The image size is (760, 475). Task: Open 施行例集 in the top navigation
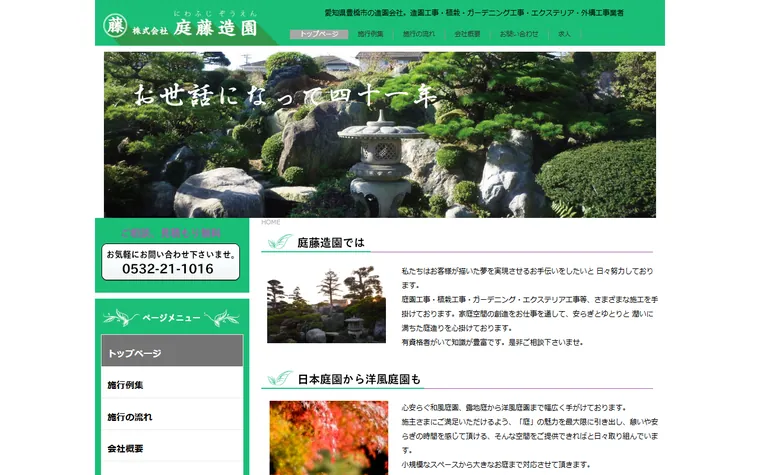(370, 34)
